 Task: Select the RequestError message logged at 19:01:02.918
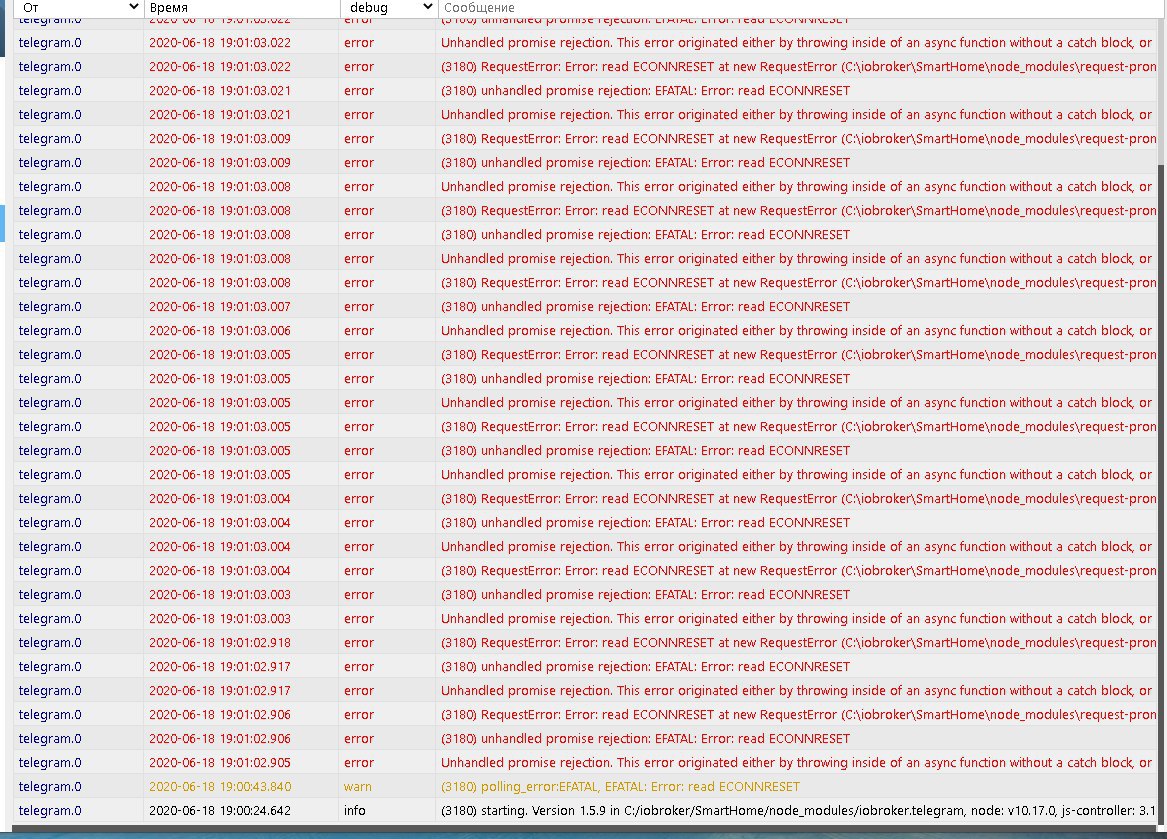pyautogui.click(x=798, y=642)
